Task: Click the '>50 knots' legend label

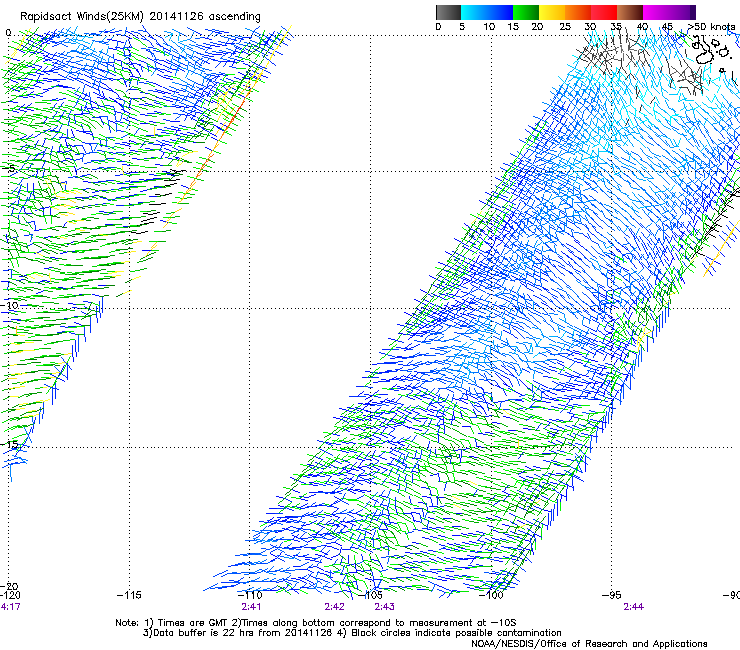Action: tap(711, 26)
